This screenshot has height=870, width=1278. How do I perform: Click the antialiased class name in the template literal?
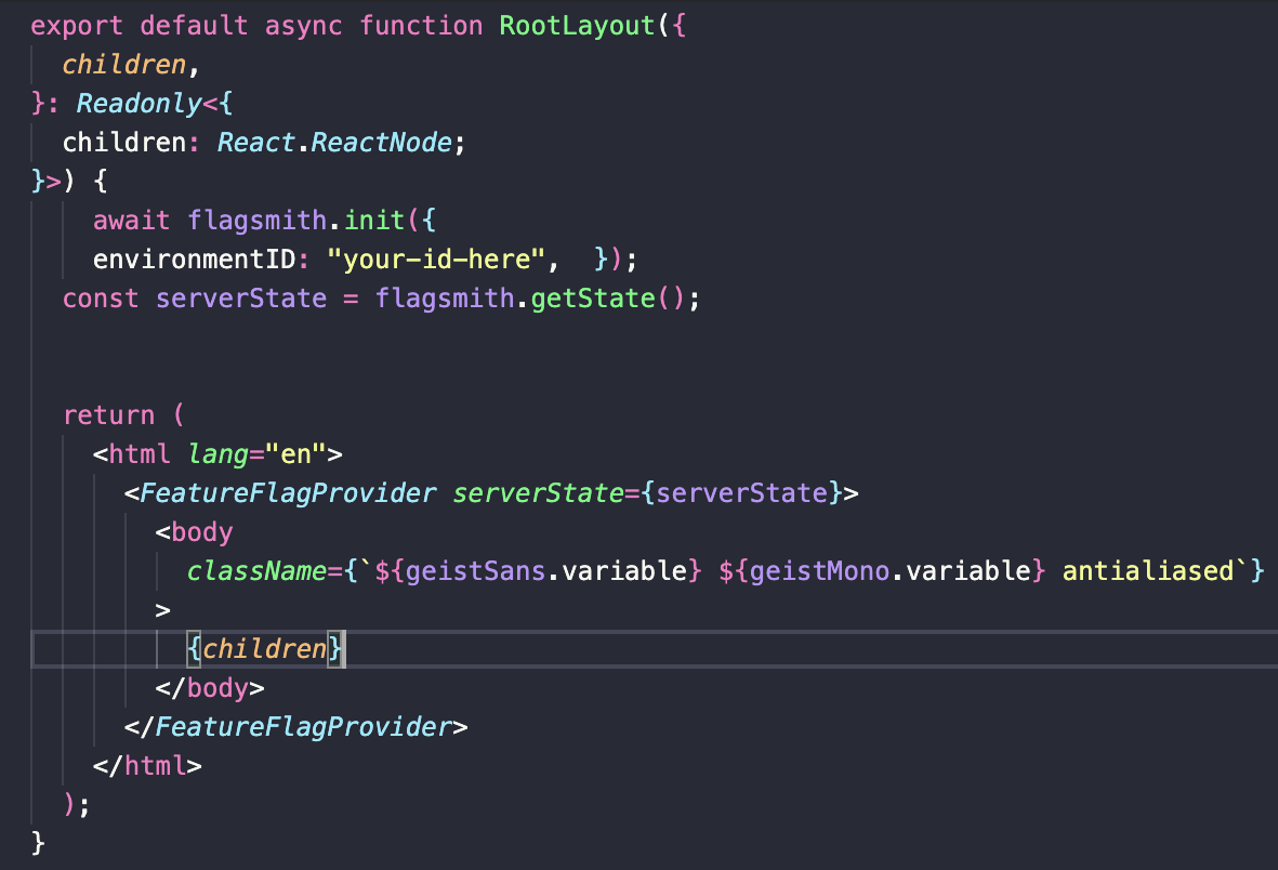click(1152, 571)
